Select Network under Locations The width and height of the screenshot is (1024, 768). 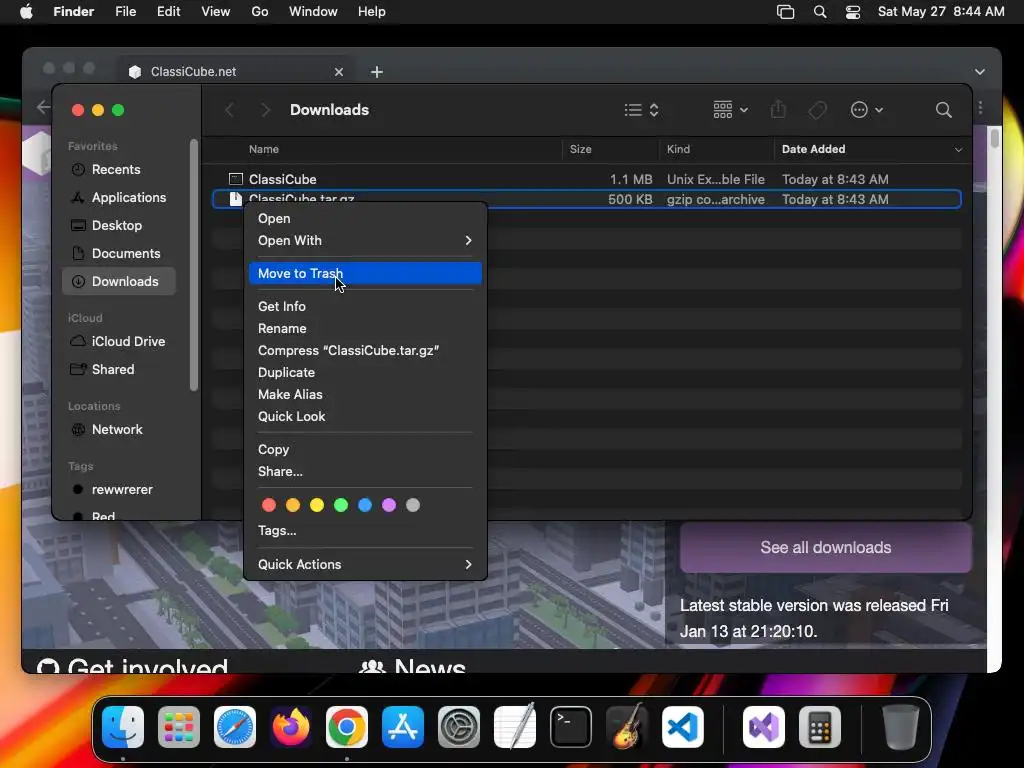click(118, 430)
